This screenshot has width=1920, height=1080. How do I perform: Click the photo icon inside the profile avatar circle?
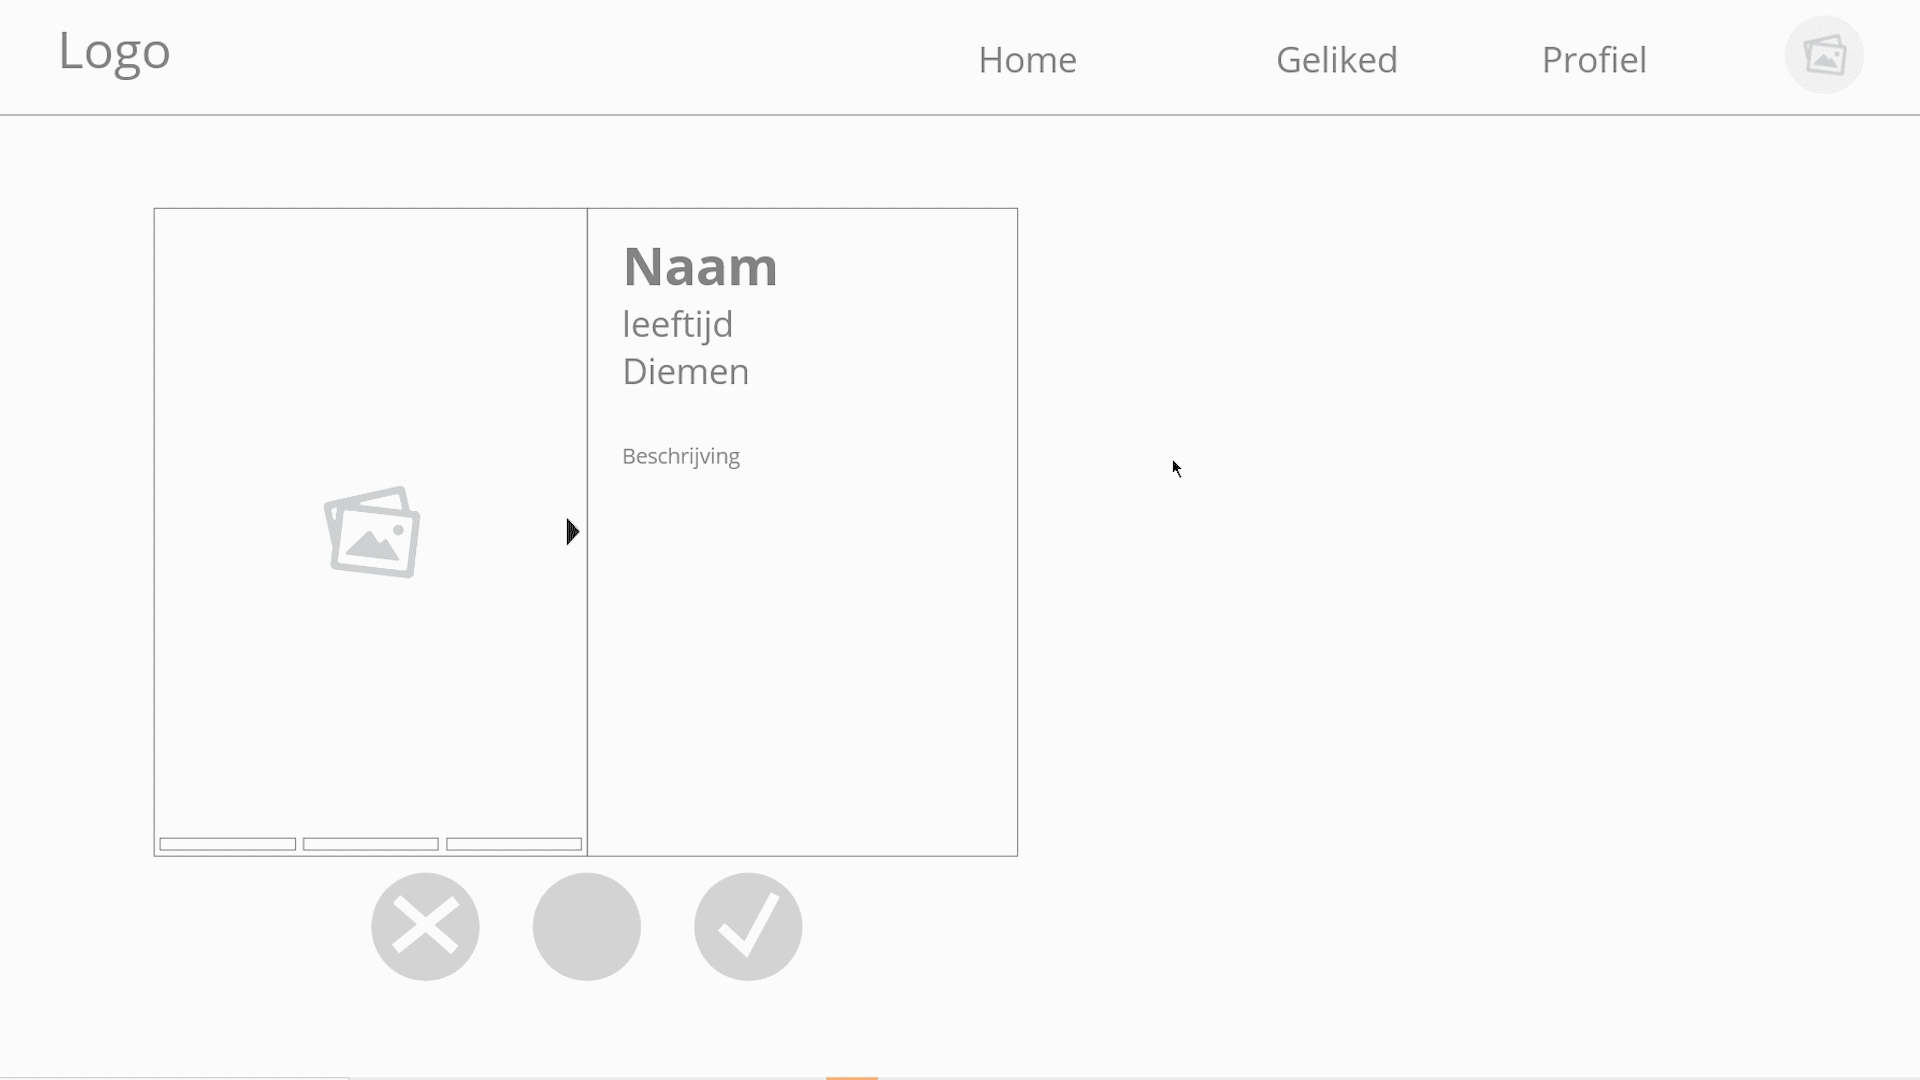[1824, 55]
